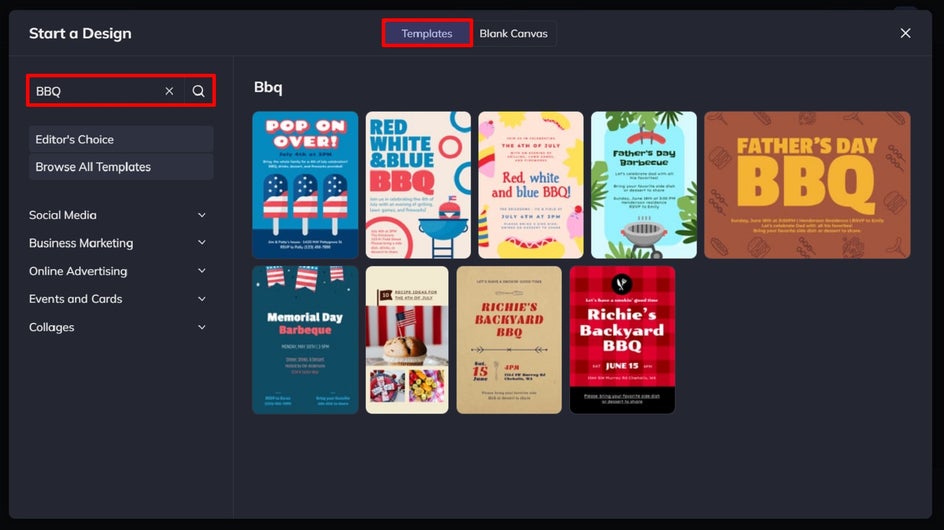Choose the Red White & Blue BBQ template
This screenshot has width=944, height=530.
pyautogui.click(x=418, y=185)
